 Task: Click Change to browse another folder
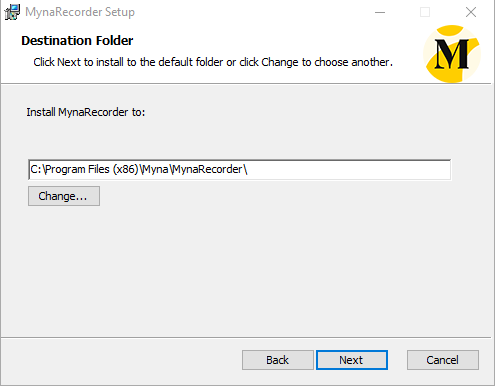[x=64, y=196]
